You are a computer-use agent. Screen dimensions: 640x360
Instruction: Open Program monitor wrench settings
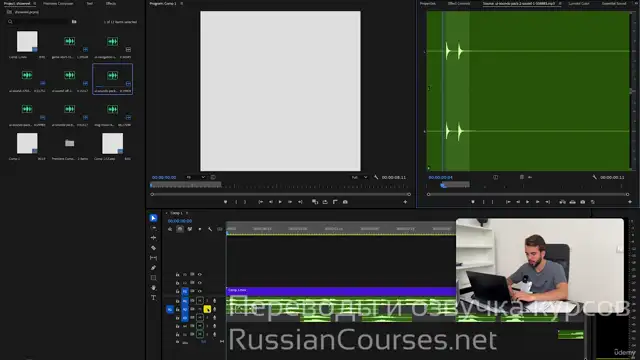click(376, 177)
